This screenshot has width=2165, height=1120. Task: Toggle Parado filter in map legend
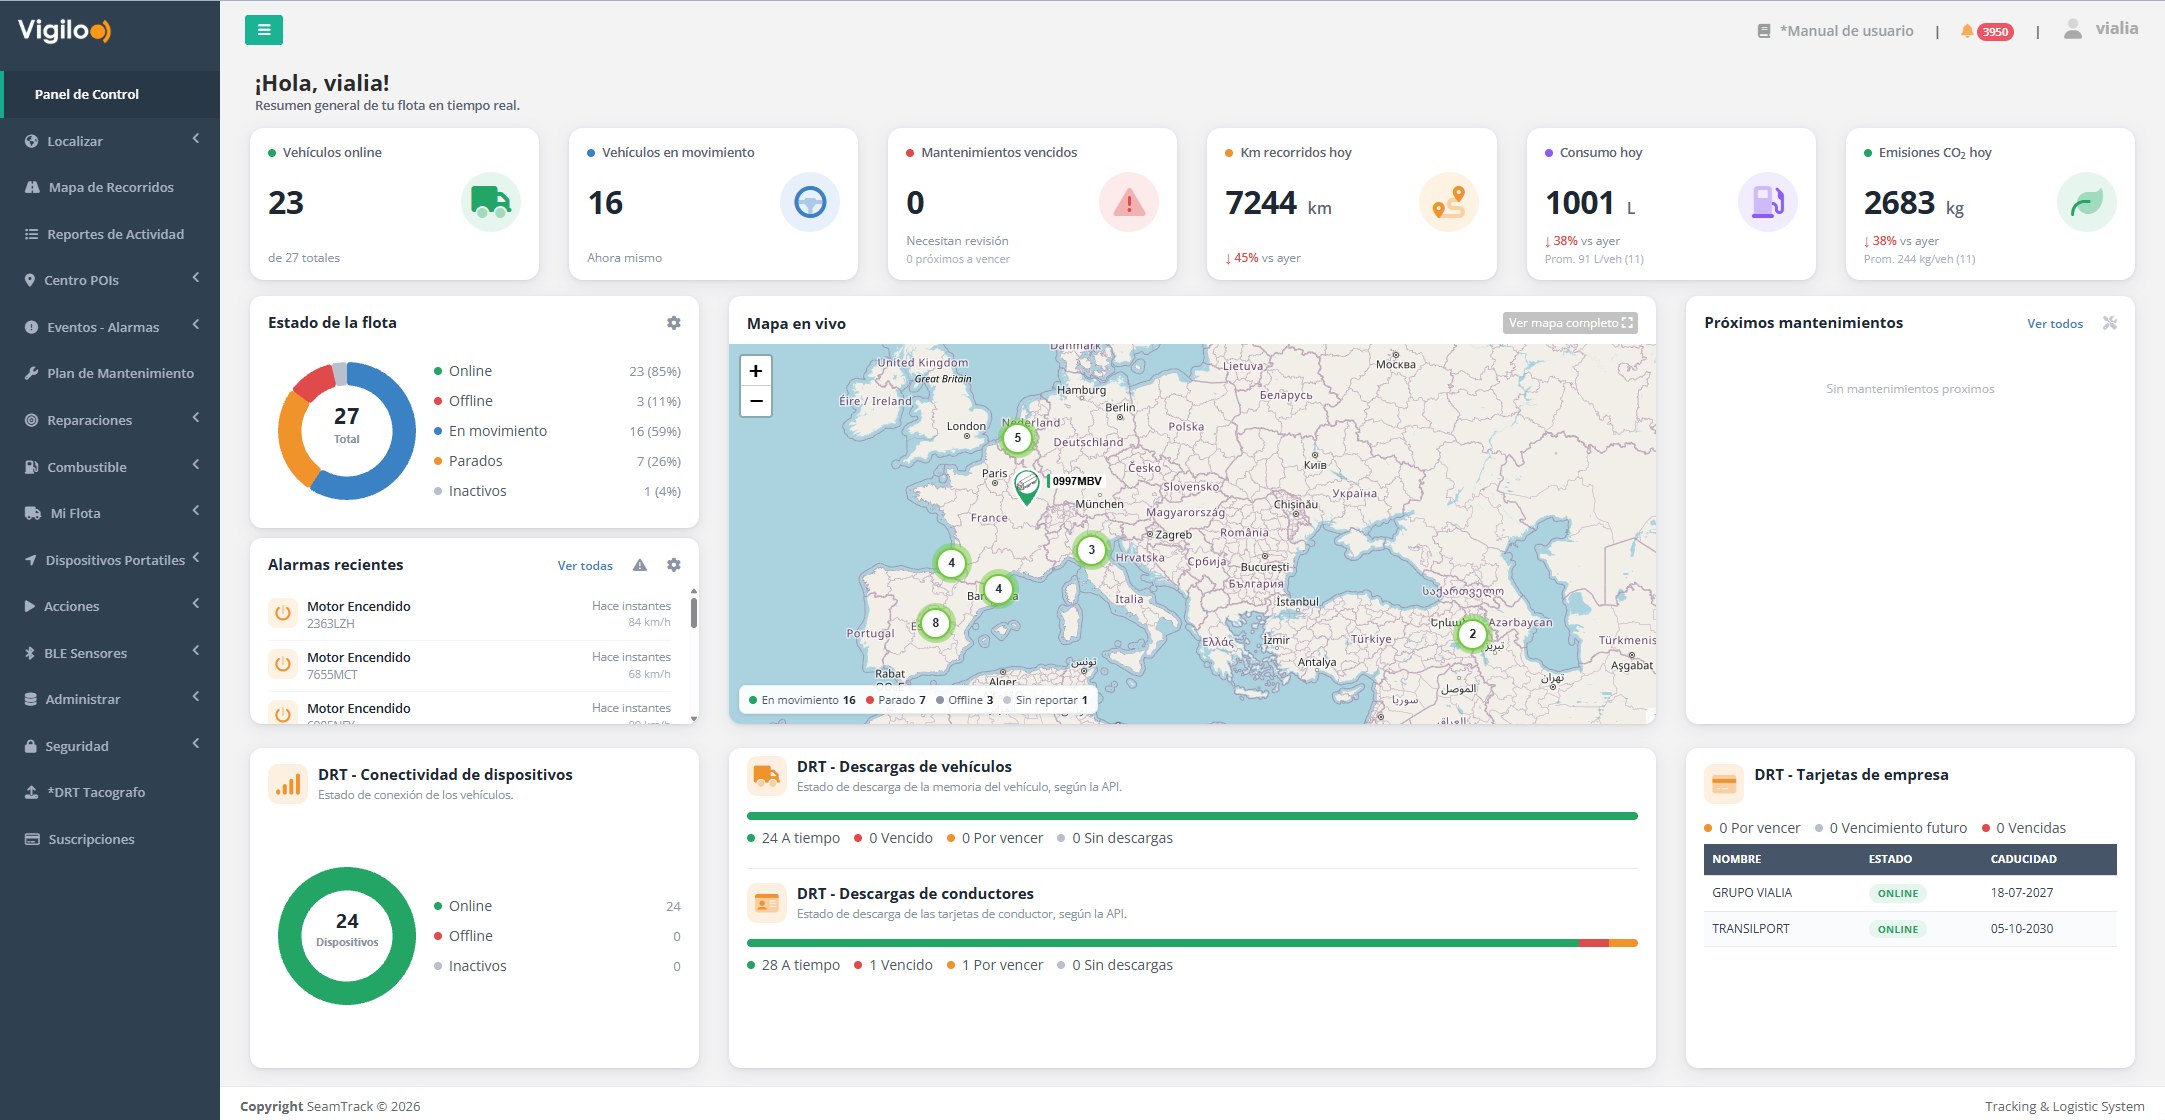896,700
